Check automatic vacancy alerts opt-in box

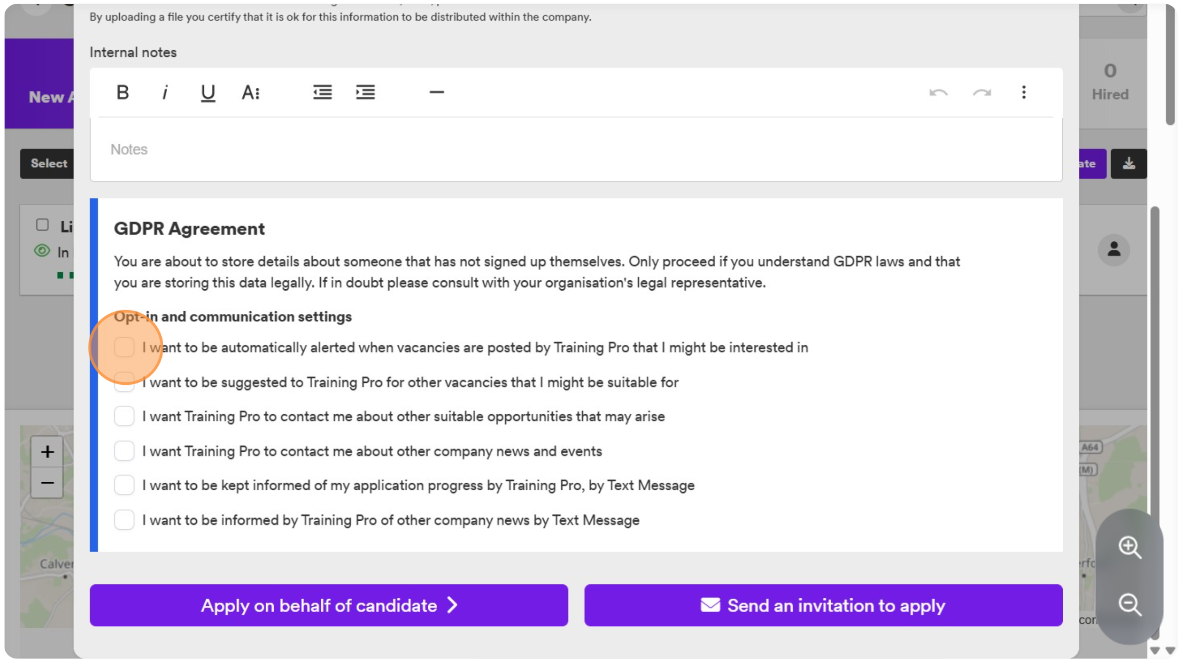[x=124, y=347]
